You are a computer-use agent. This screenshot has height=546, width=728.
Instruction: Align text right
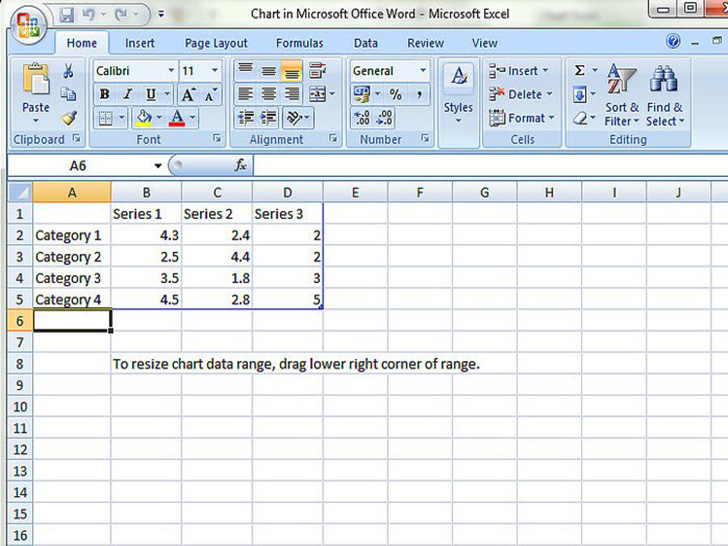tap(292, 94)
